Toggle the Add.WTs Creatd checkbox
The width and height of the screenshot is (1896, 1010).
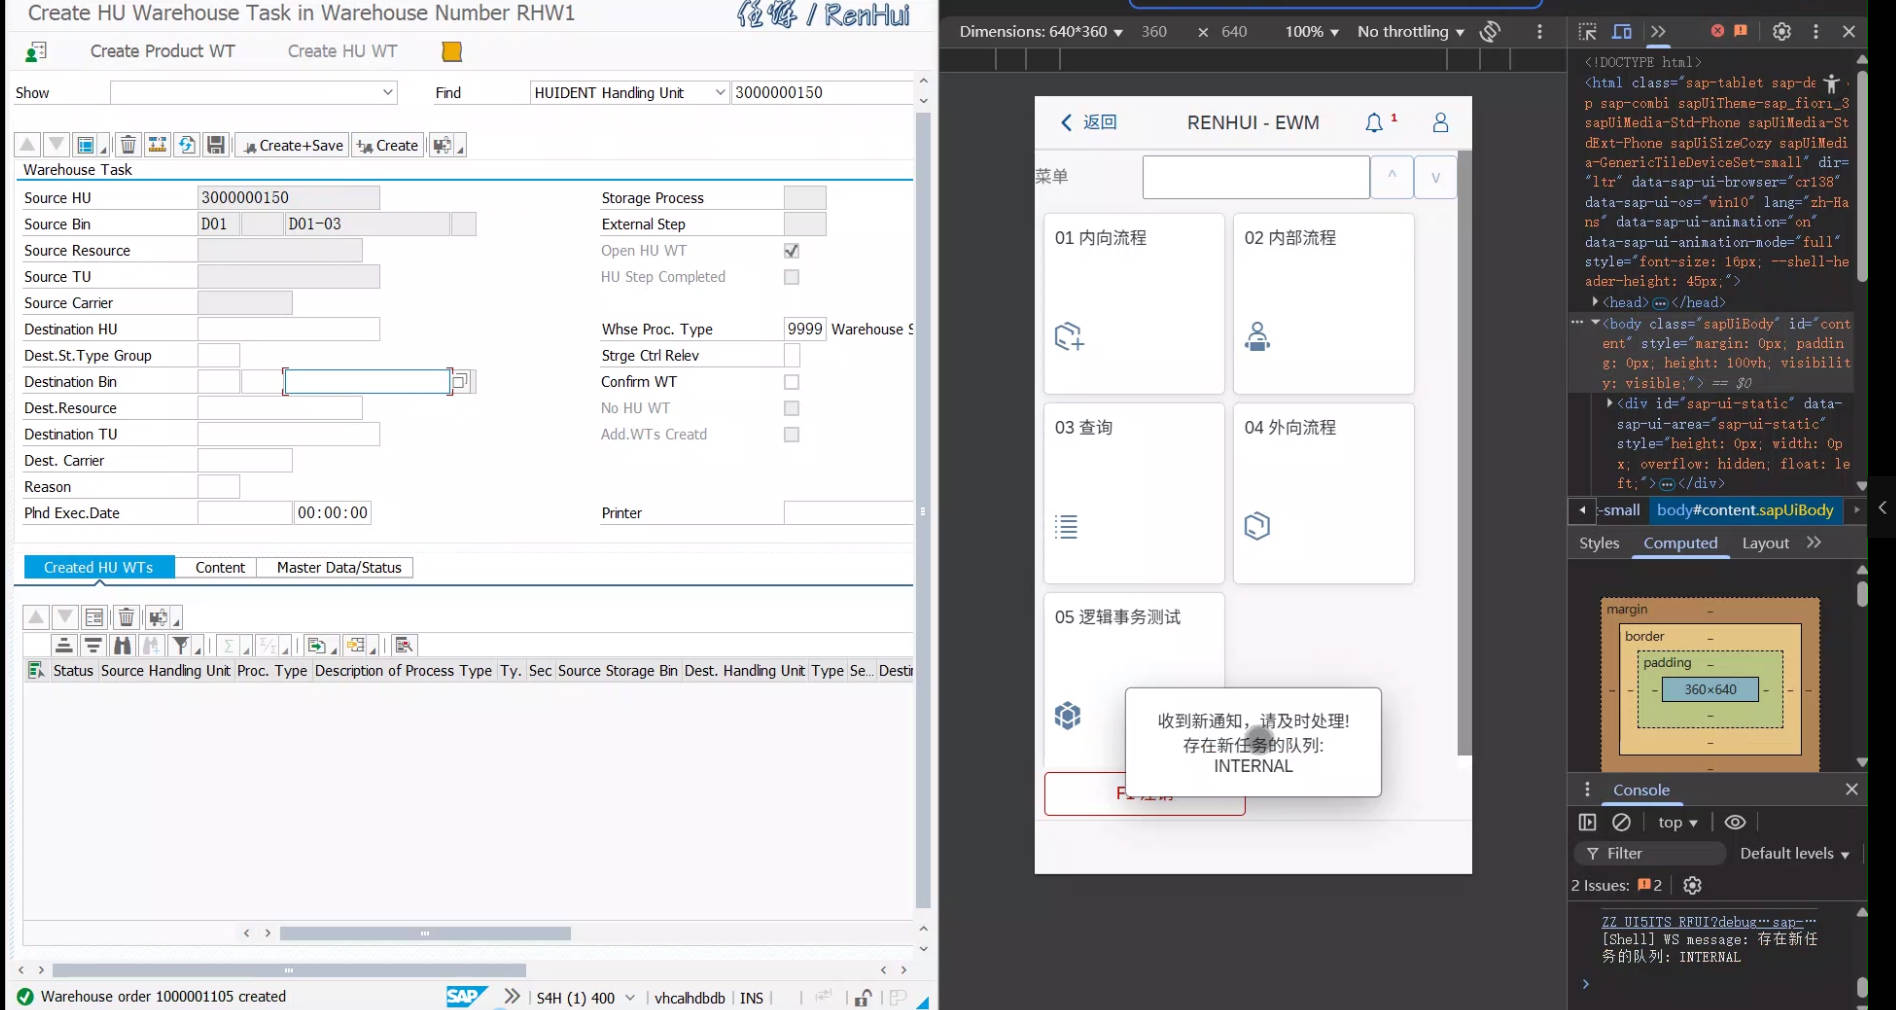click(792, 434)
